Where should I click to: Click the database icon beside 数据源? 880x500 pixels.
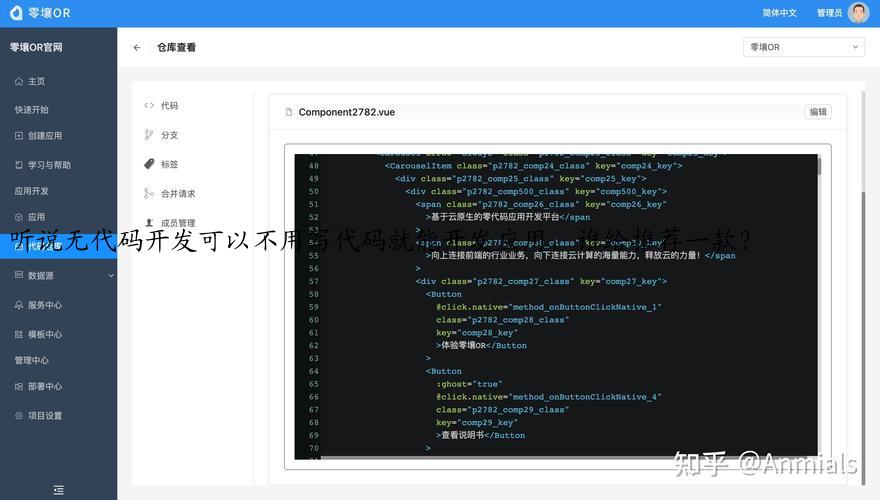coord(19,275)
